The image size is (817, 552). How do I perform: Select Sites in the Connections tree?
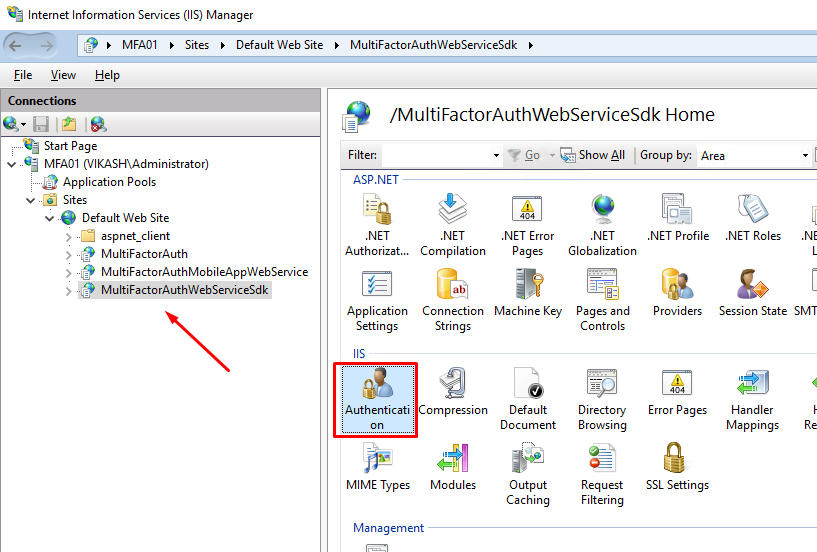[75, 200]
